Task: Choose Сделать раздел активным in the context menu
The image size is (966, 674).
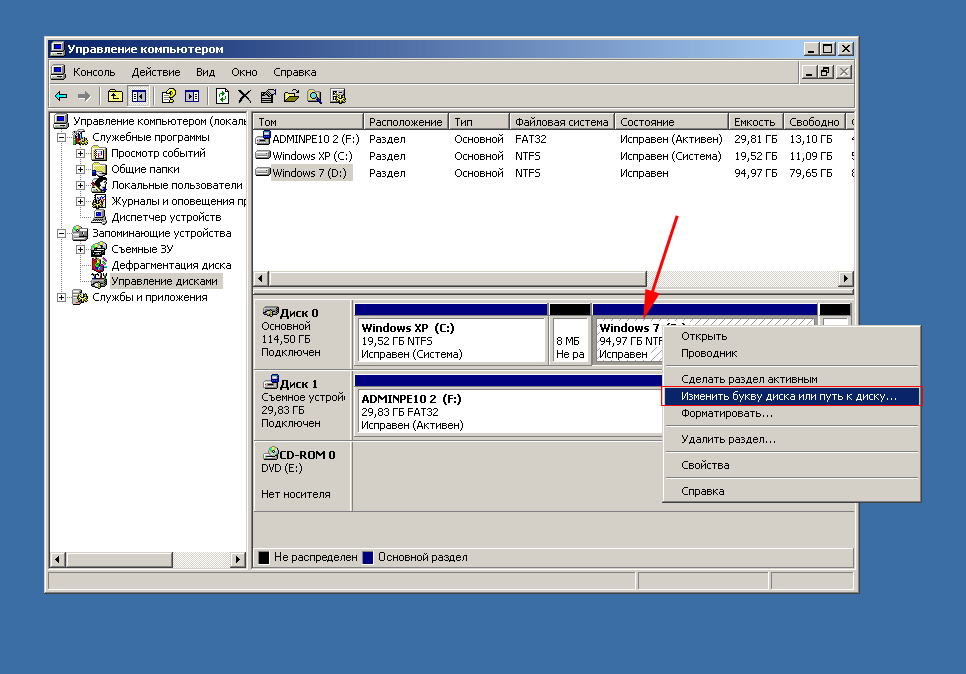Action: pyautogui.click(x=791, y=379)
